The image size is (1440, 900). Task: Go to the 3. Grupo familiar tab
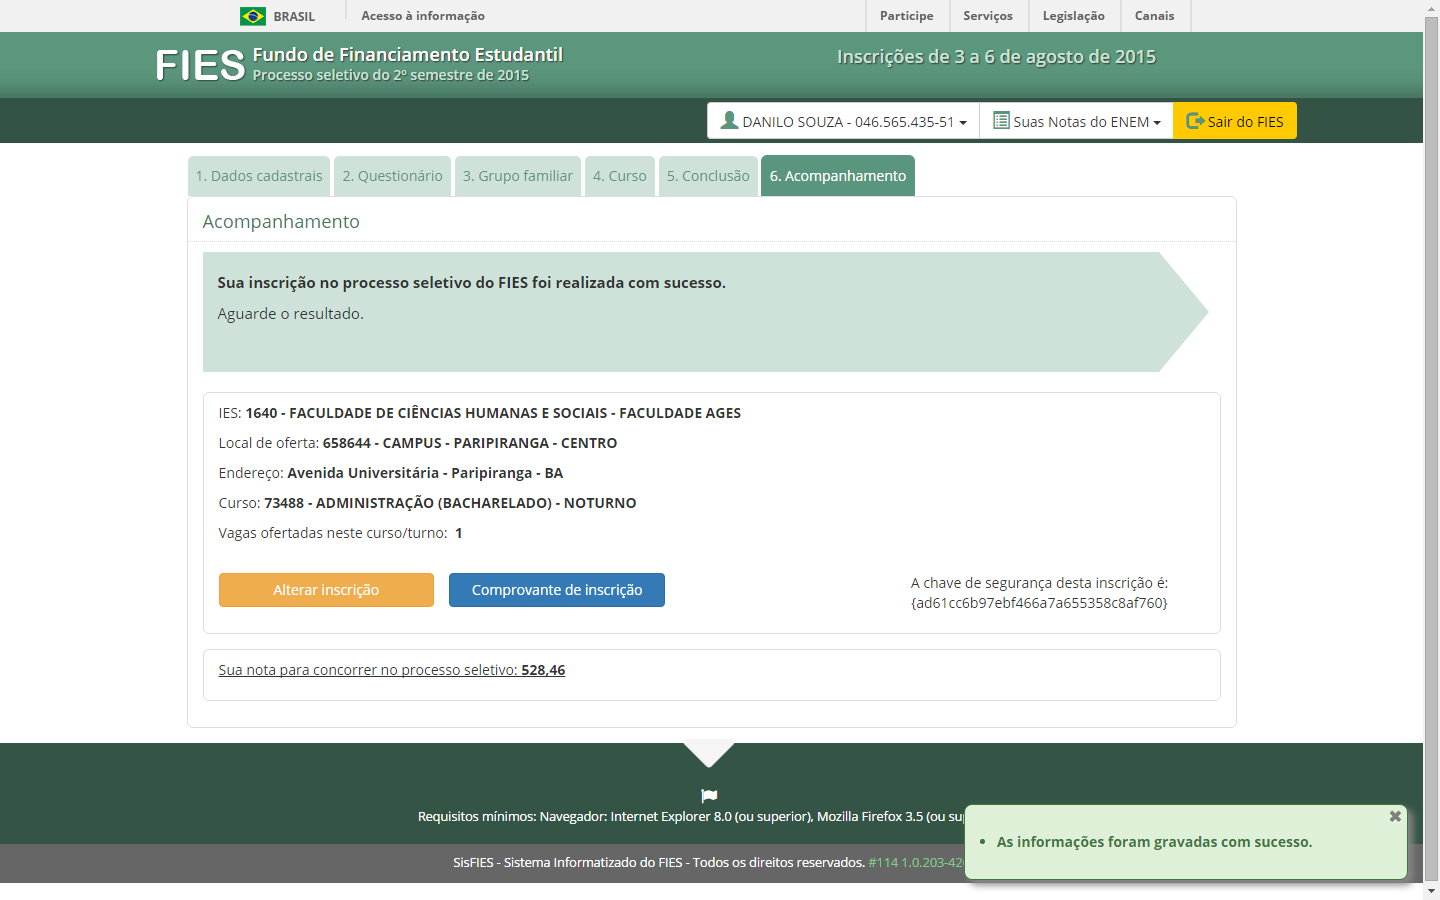518,176
